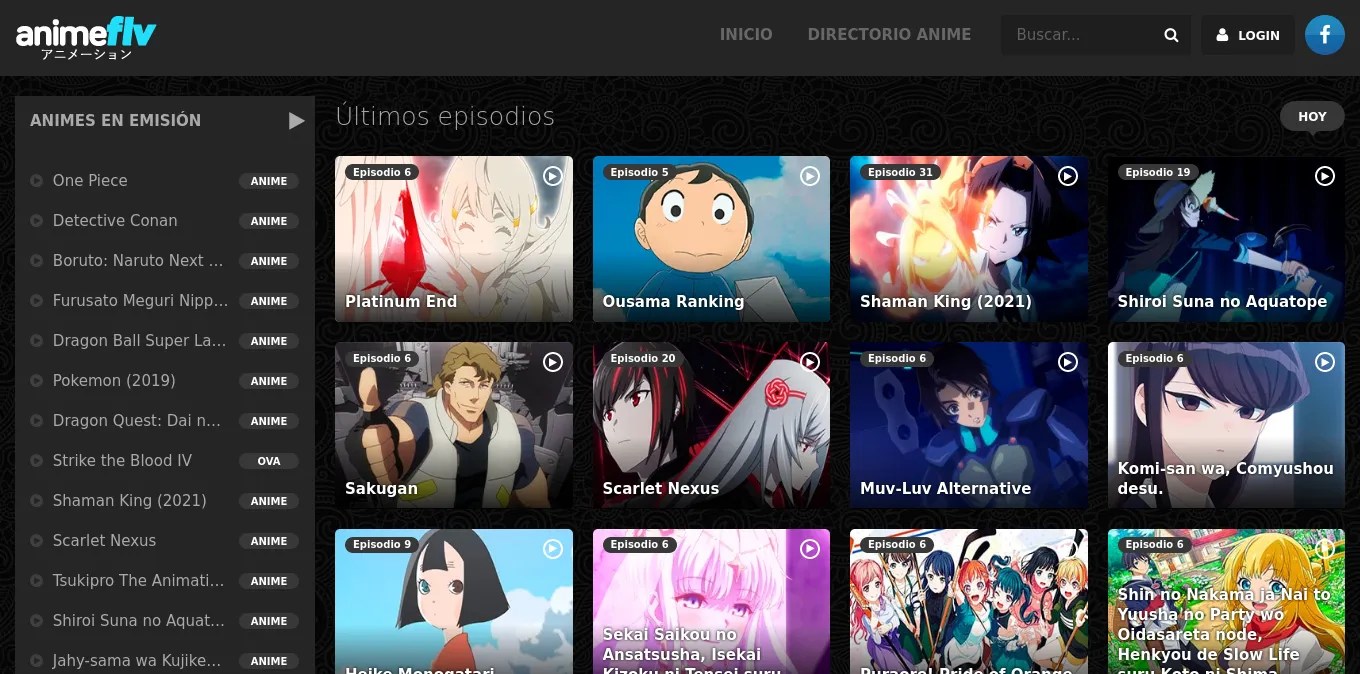The height and width of the screenshot is (674, 1360).
Task: Open Shin no Nakama ja Nai thumbnail
Action: [1226, 601]
